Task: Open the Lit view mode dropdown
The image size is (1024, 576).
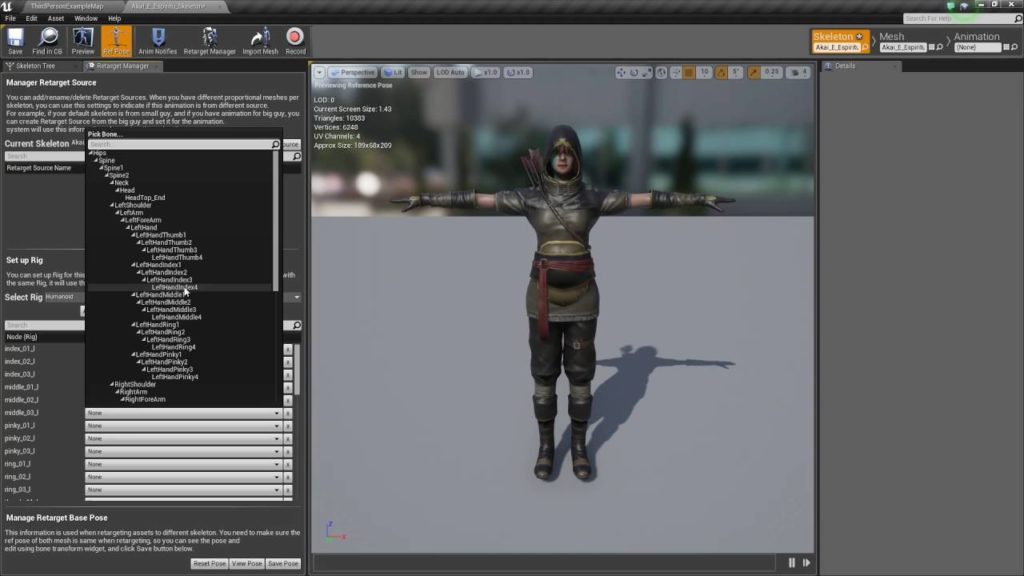Action: 393,72
